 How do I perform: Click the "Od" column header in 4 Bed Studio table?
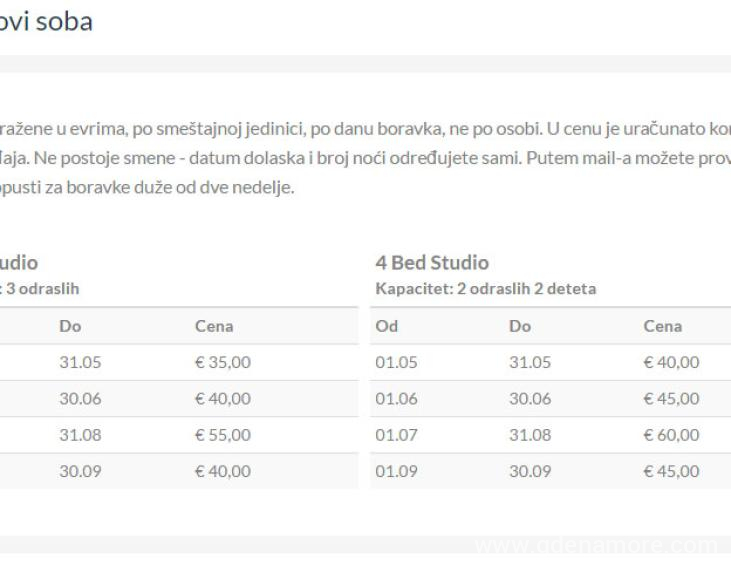[387, 326]
